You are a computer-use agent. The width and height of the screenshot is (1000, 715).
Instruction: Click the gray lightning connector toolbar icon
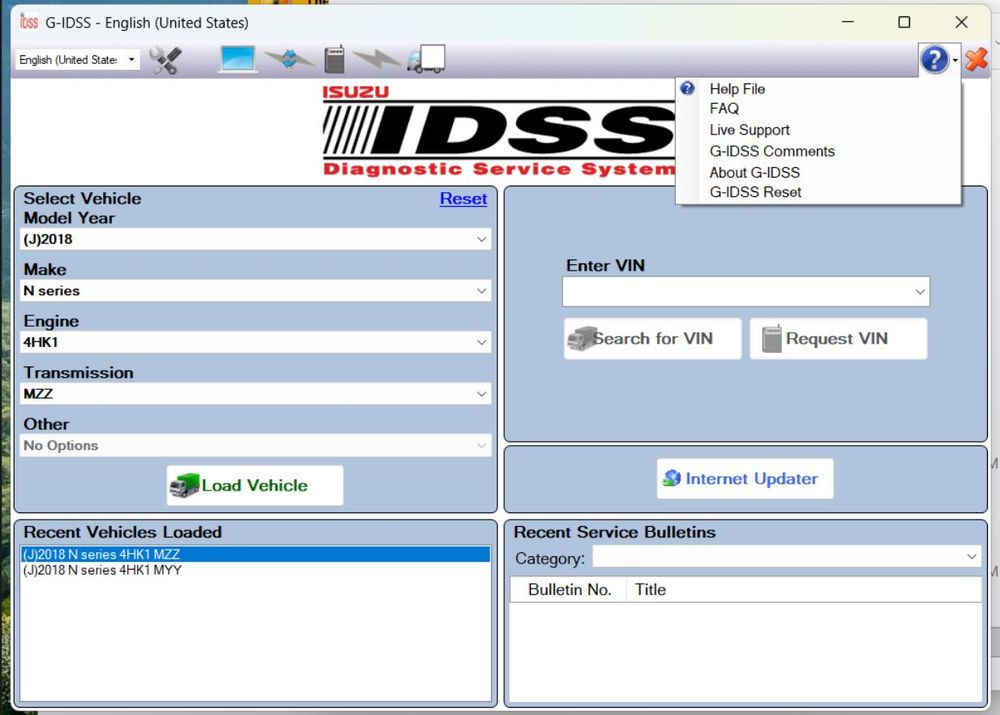click(x=376, y=59)
